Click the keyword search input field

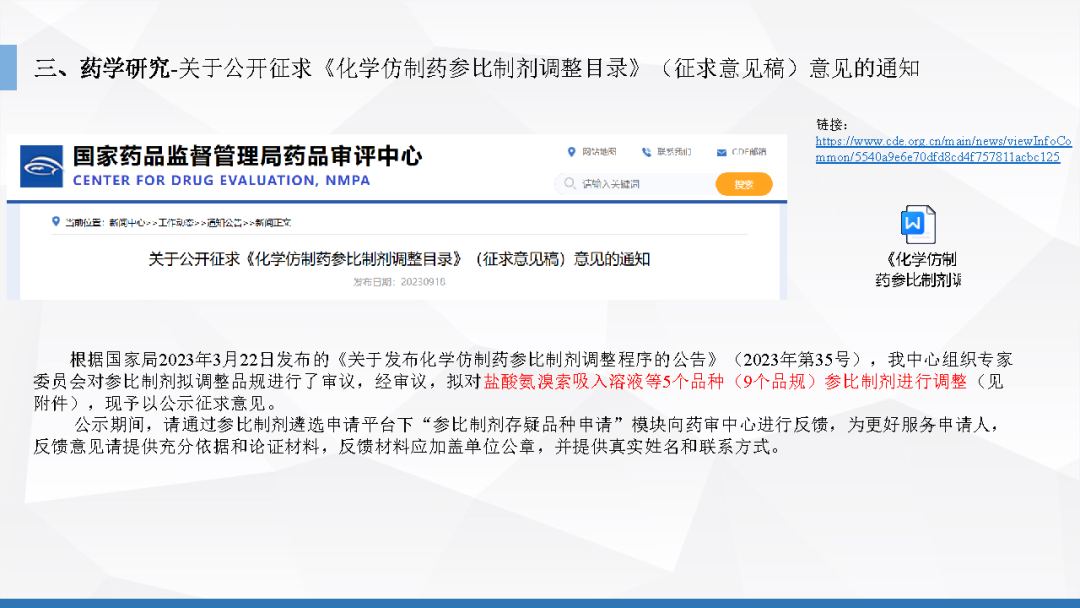coord(640,184)
